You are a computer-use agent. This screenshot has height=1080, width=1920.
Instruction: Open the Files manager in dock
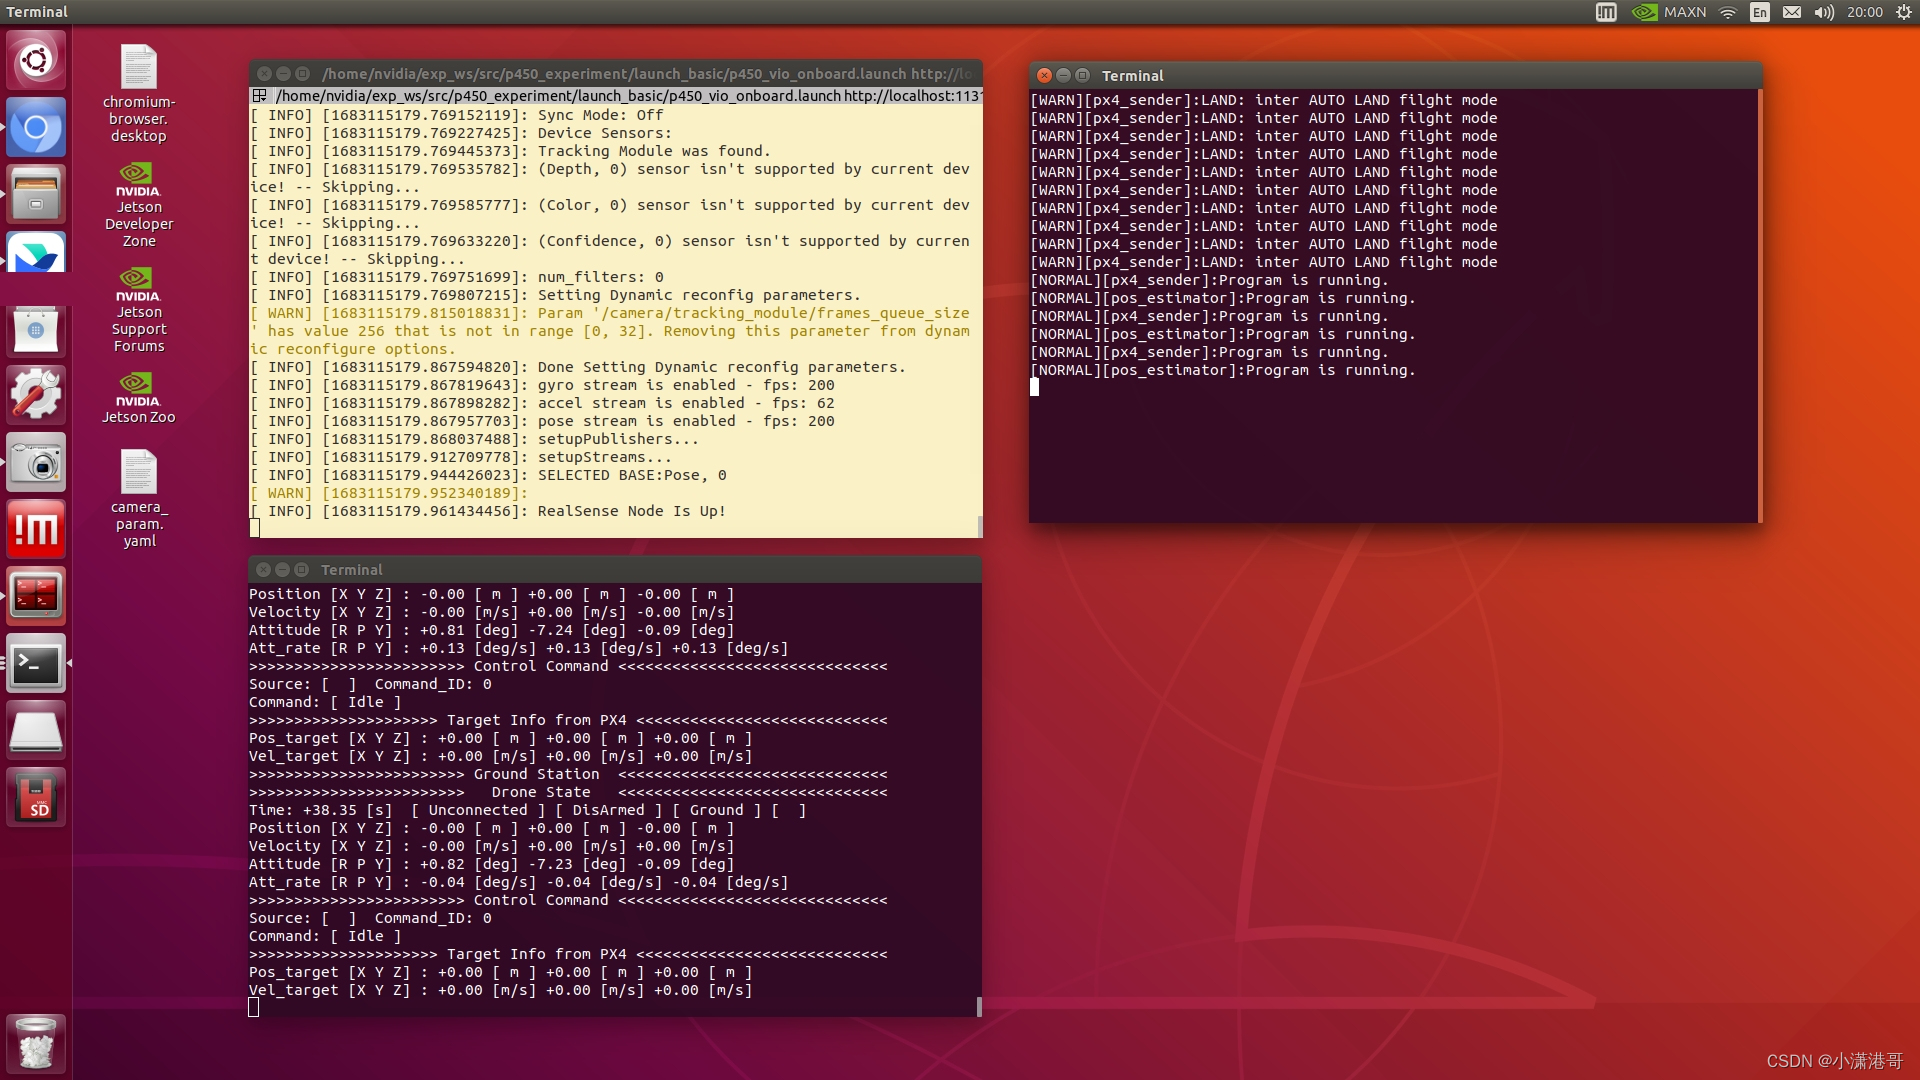click(36, 194)
